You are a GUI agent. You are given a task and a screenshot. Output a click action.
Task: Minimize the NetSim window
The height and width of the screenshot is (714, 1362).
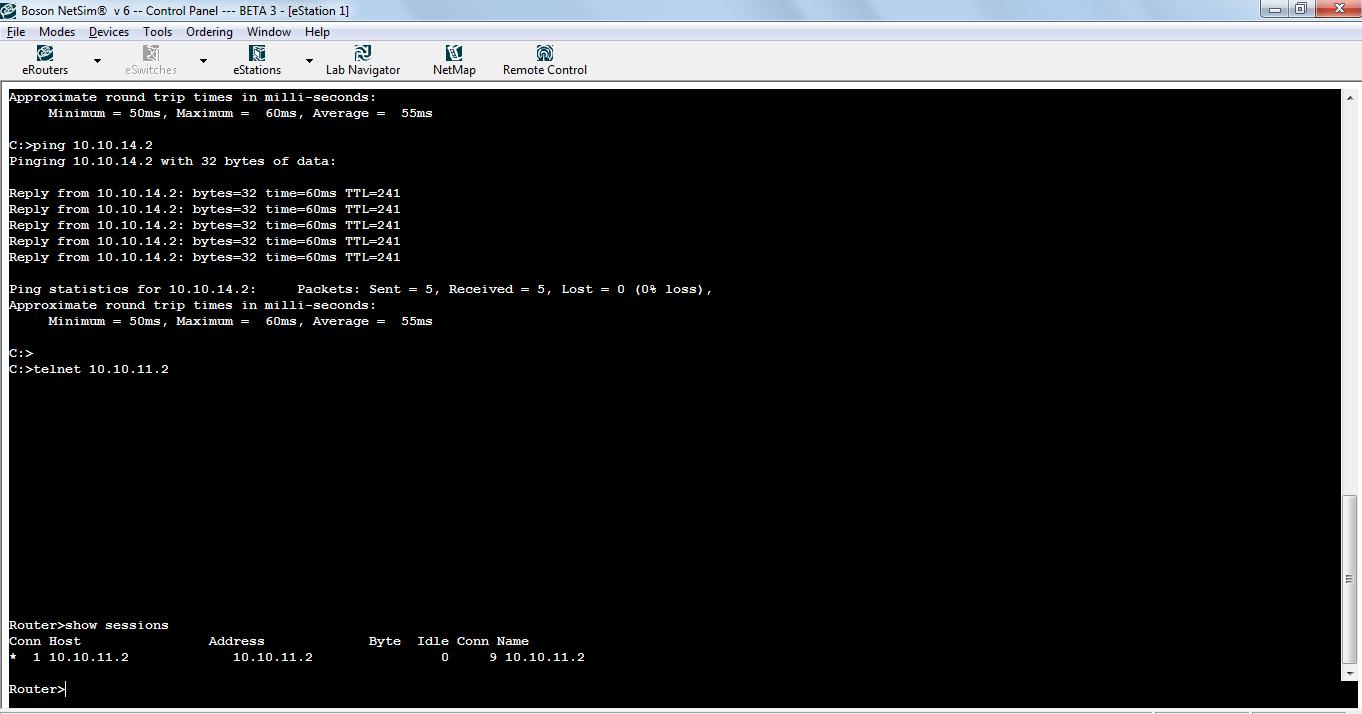coord(1272,9)
